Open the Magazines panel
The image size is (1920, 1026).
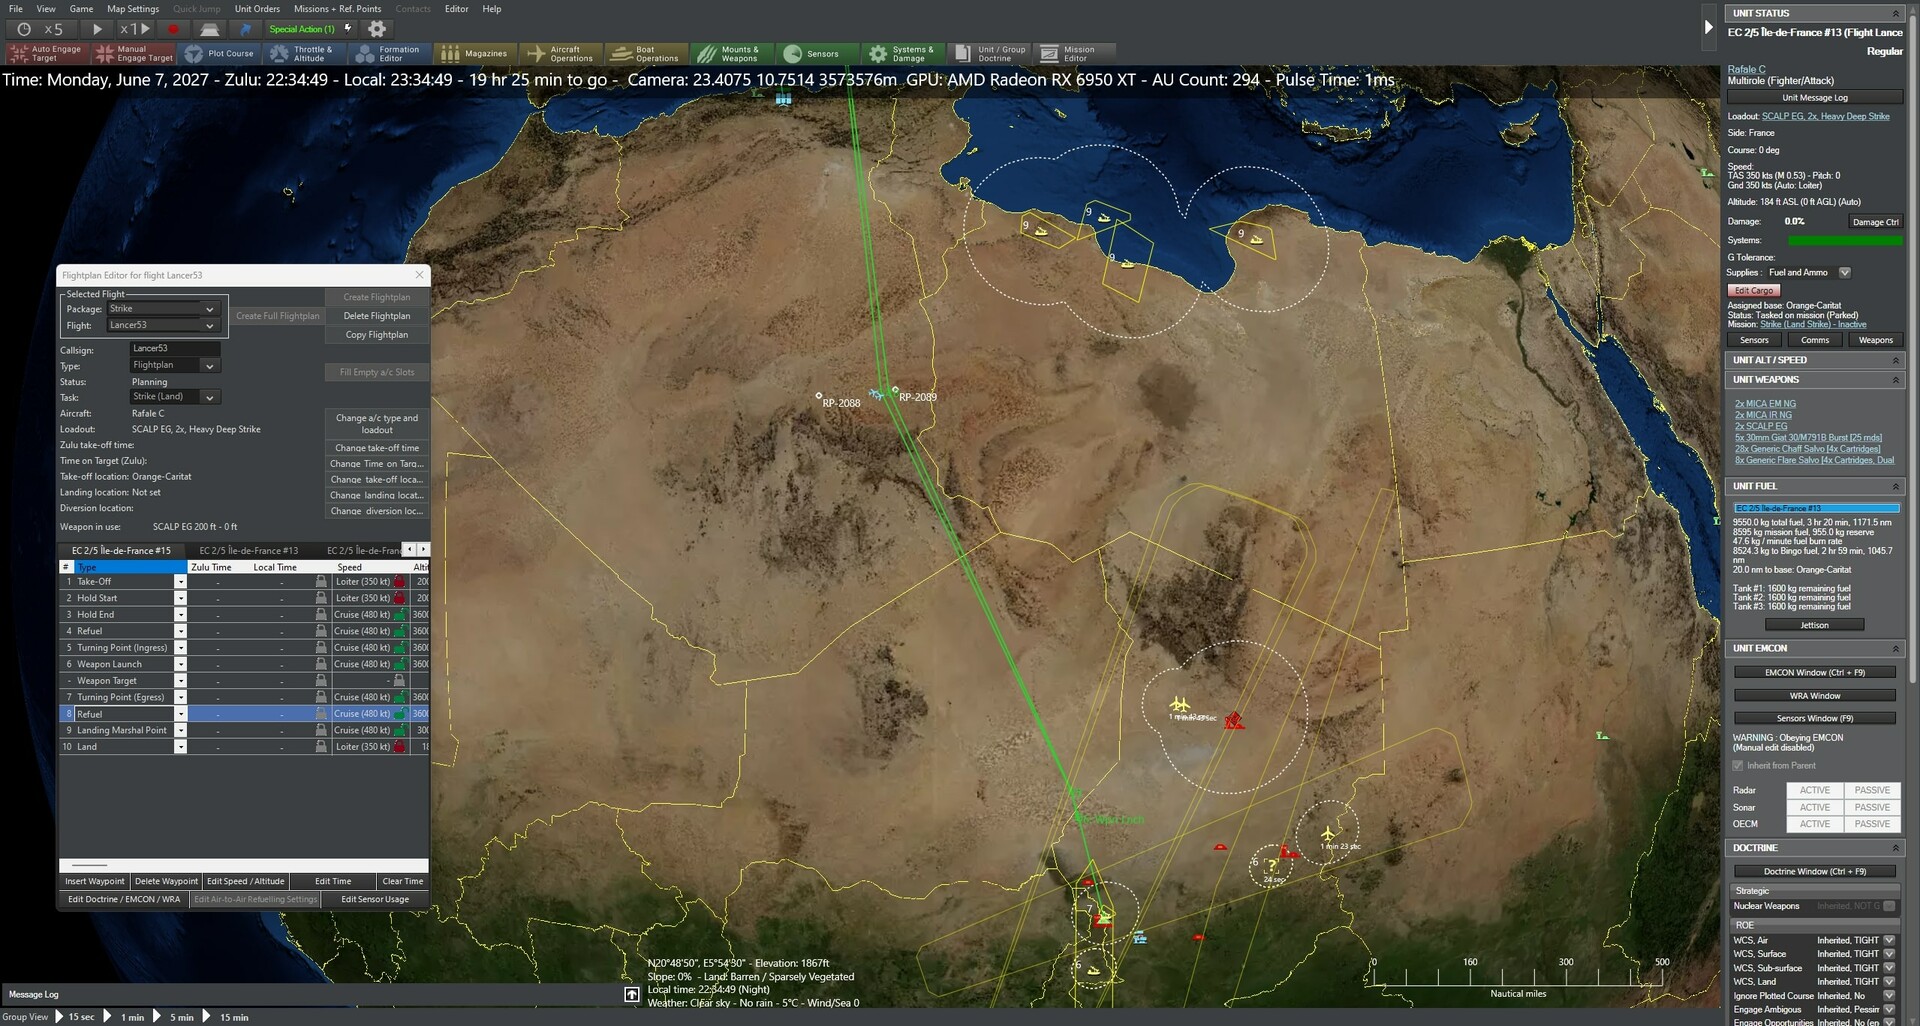coord(477,53)
